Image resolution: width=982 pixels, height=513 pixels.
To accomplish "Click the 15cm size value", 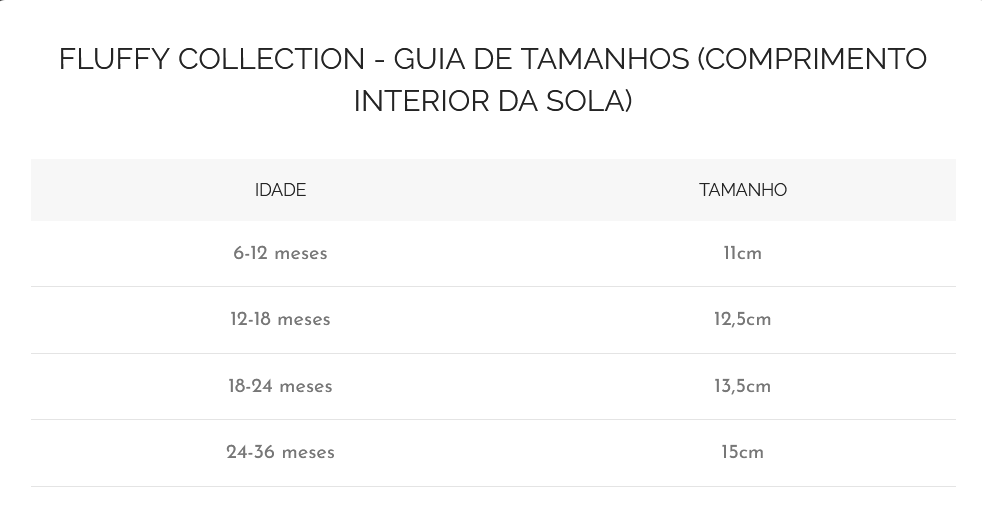I will coord(743,453).
